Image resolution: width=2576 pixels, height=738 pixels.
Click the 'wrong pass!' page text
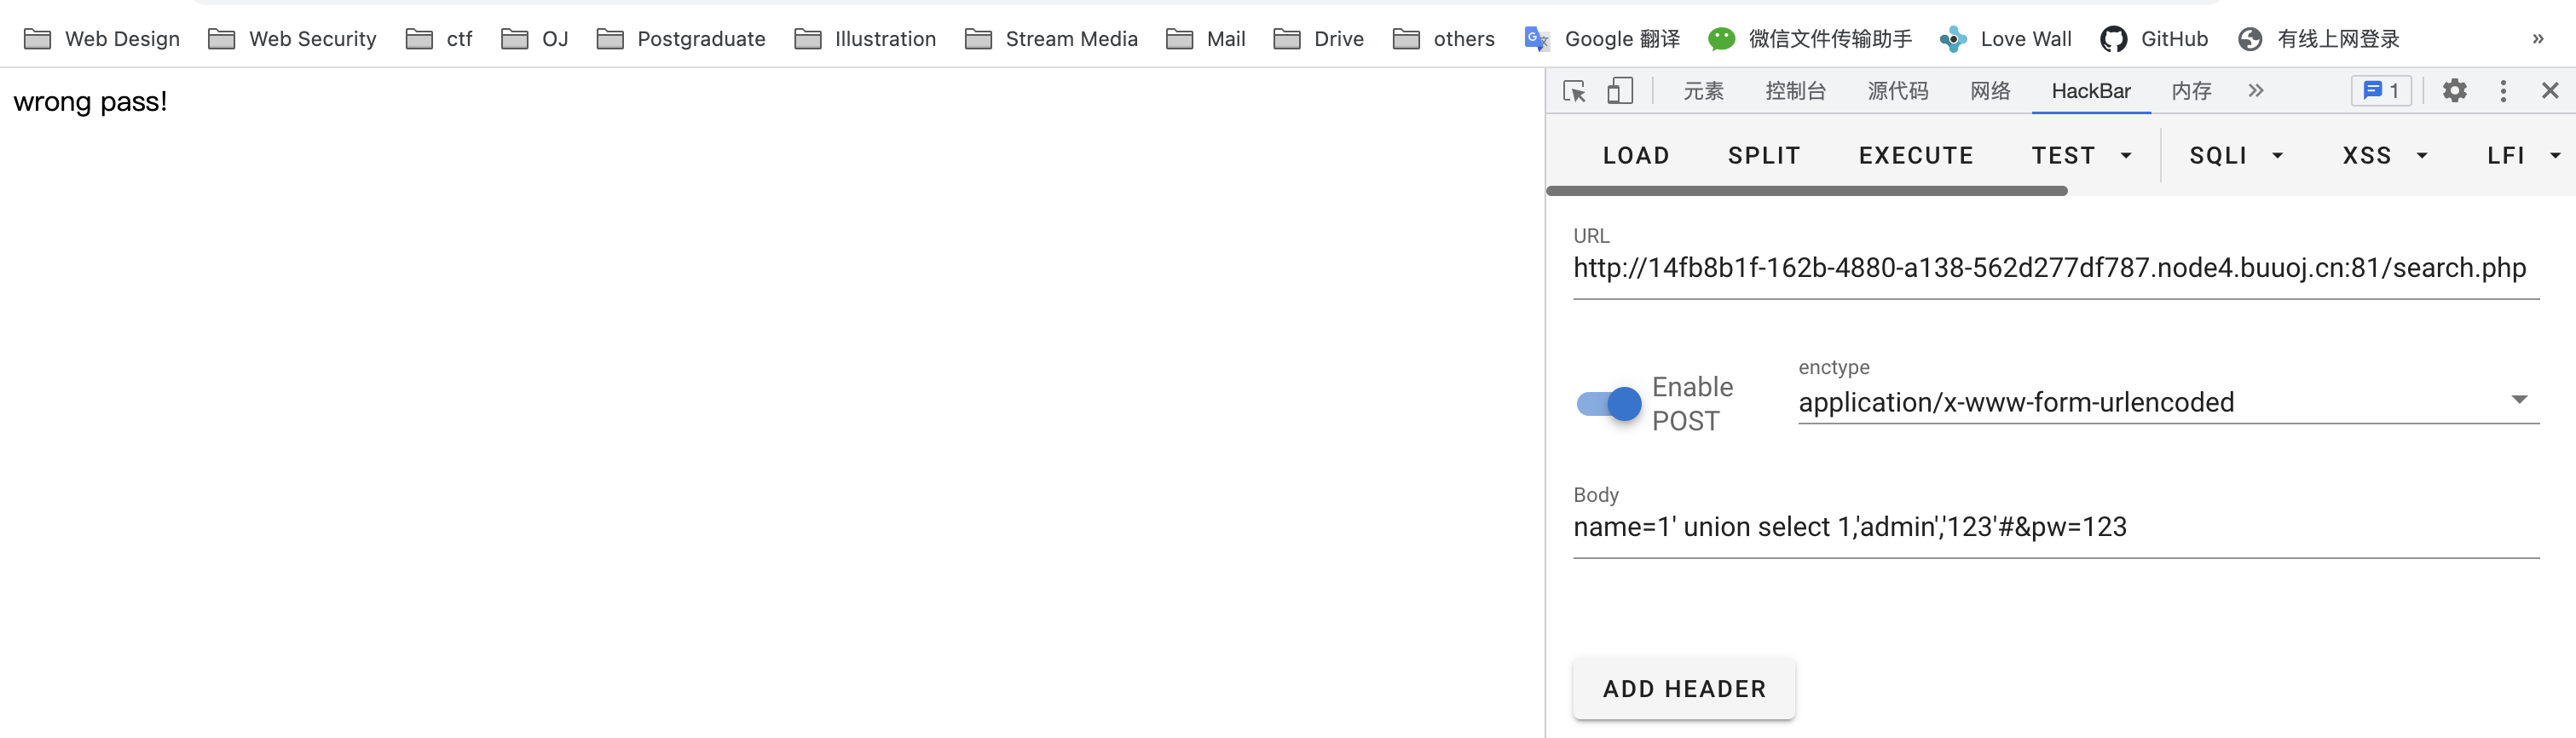pyautogui.click(x=91, y=102)
